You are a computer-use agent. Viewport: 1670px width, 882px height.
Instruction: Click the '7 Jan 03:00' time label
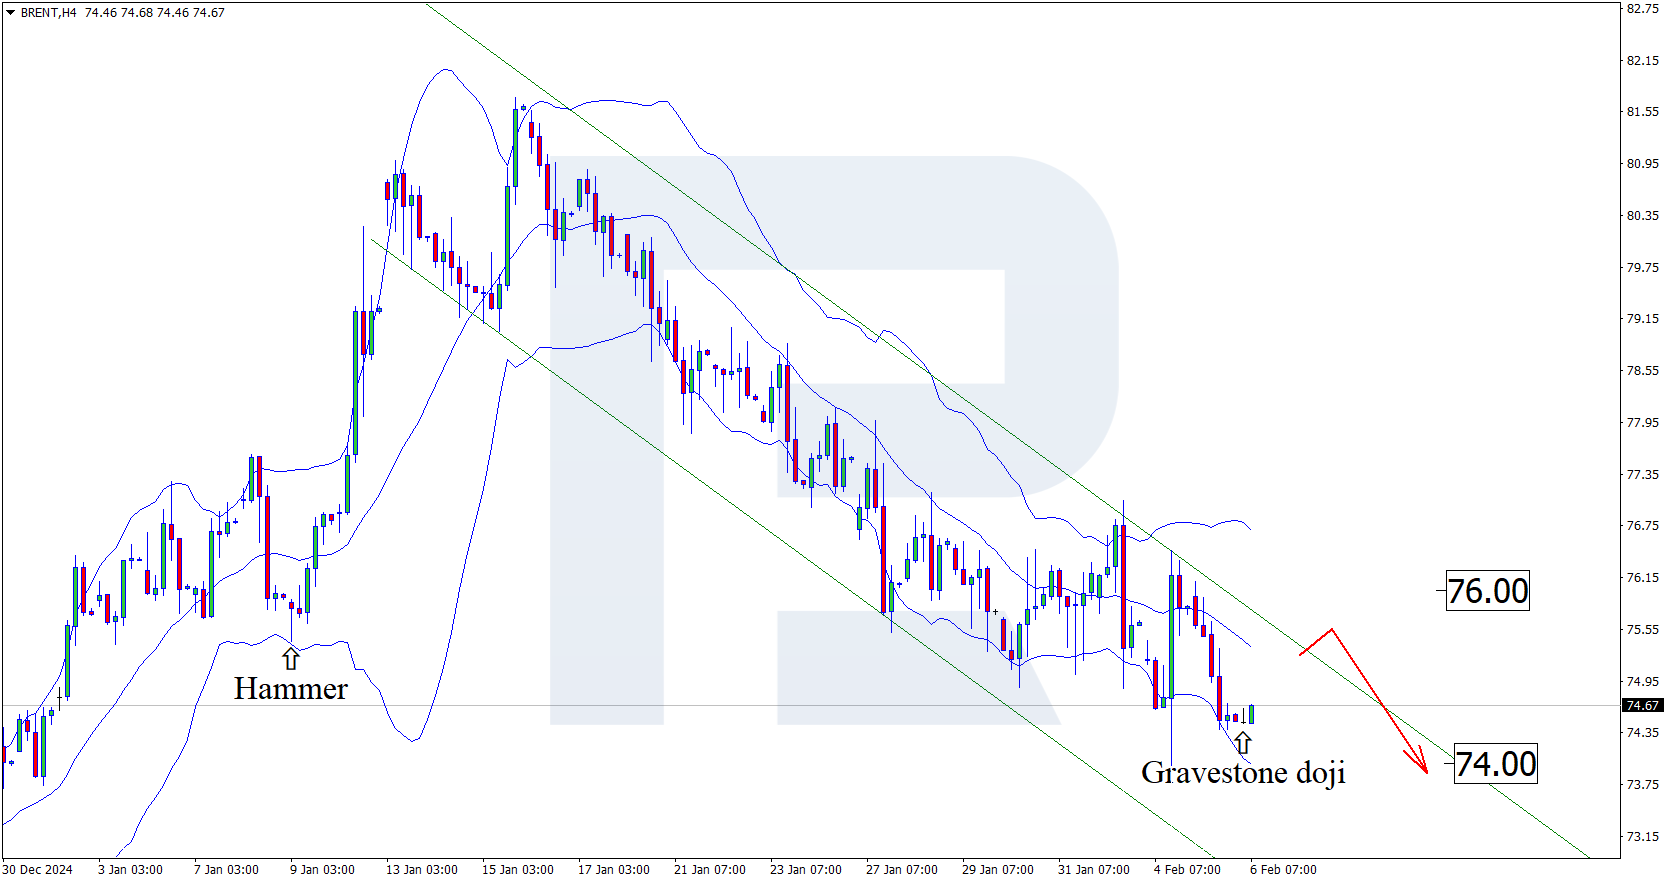[x=226, y=870]
